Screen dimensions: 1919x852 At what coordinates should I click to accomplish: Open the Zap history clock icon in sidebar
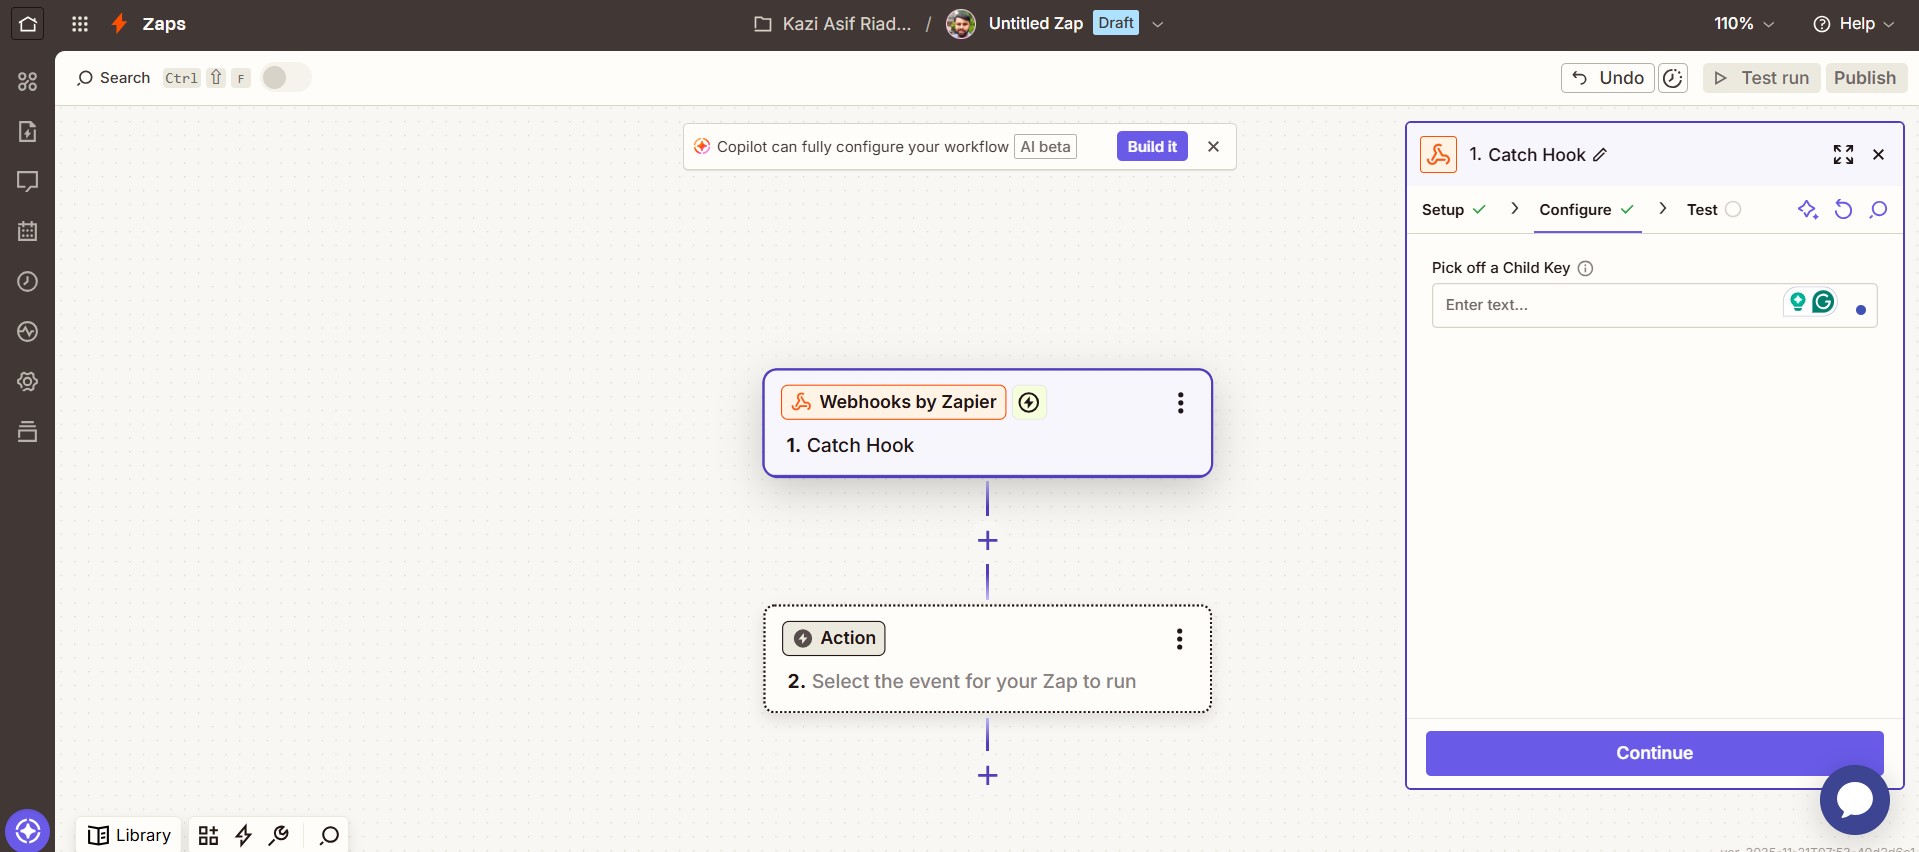point(27,282)
